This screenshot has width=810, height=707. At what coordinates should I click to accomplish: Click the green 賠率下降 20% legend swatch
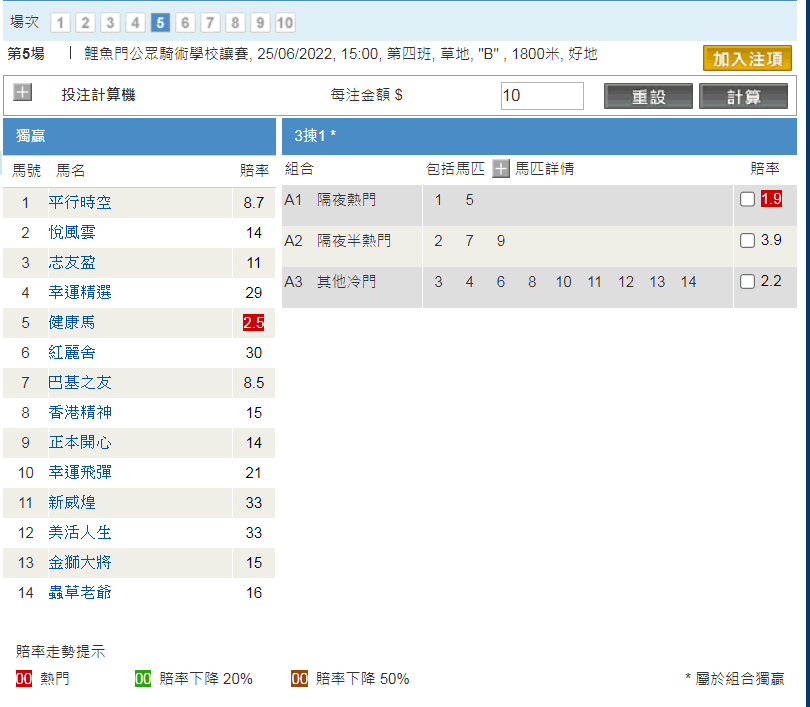point(143,679)
